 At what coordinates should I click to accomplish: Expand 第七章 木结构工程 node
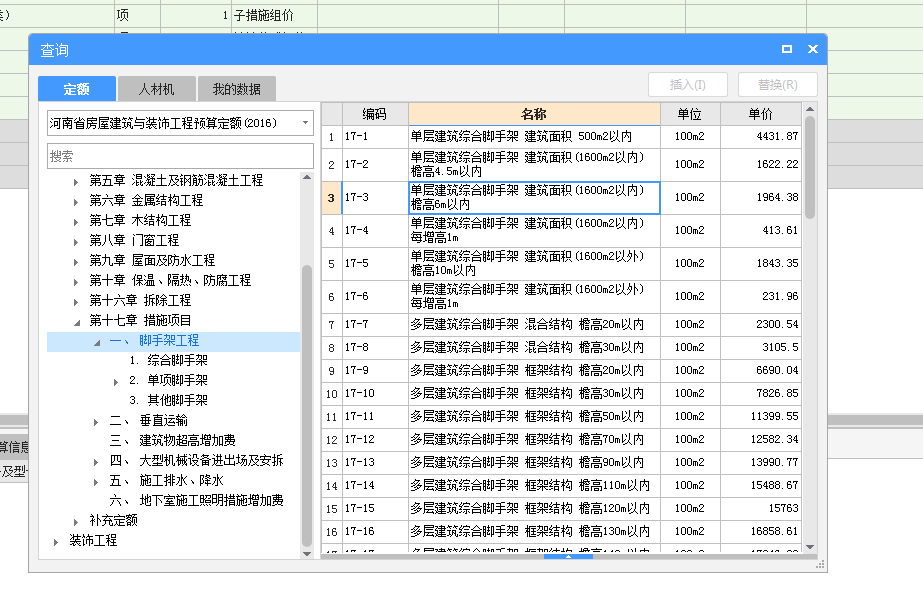[x=76, y=222]
